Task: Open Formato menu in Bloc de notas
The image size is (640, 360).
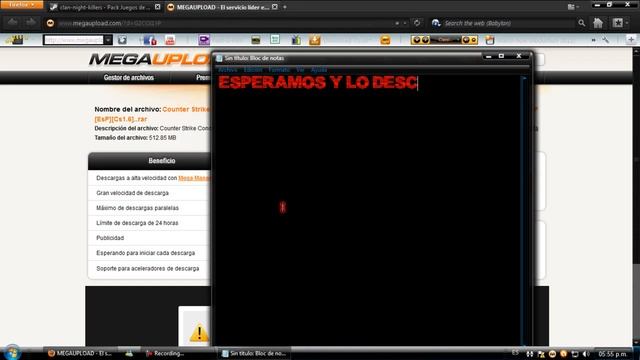Action: click(279, 70)
